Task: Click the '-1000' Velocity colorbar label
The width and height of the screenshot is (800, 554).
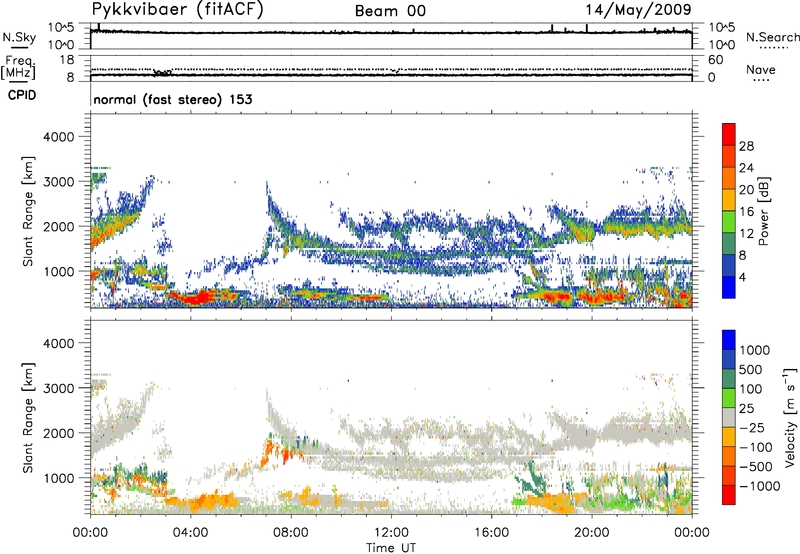Action: [x=759, y=486]
